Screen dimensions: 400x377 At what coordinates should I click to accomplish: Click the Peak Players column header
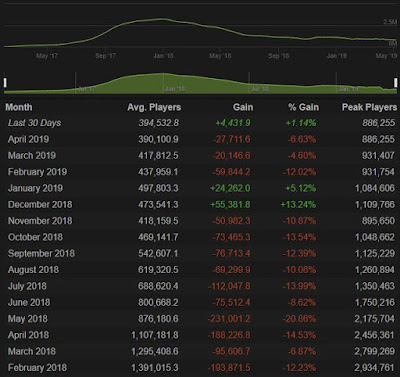(369, 107)
